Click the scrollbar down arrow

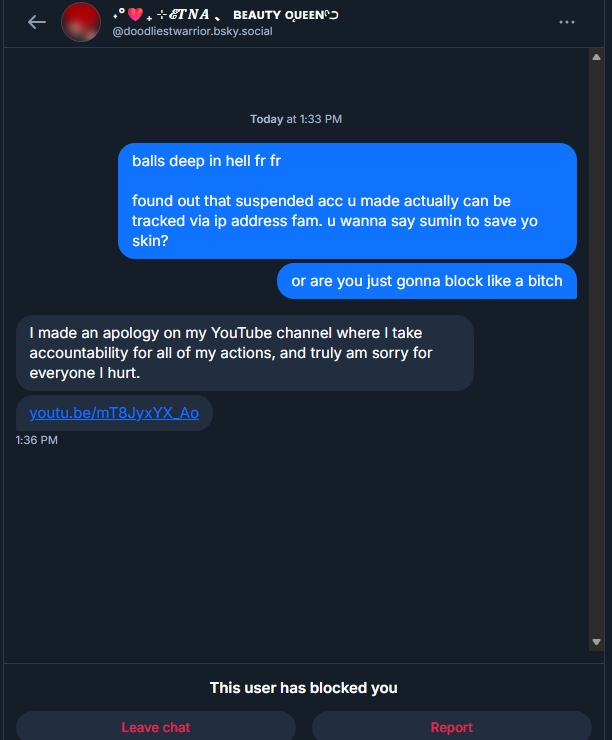(x=597, y=642)
